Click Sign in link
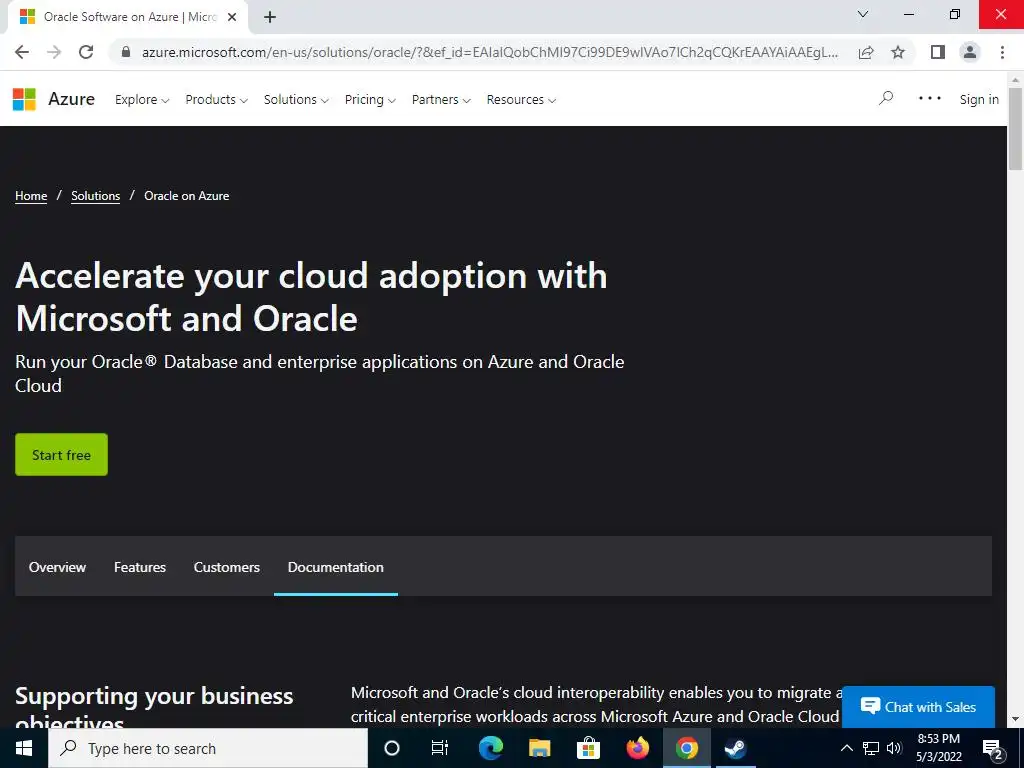The image size is (1024, 768). click(x=979, y=99)
